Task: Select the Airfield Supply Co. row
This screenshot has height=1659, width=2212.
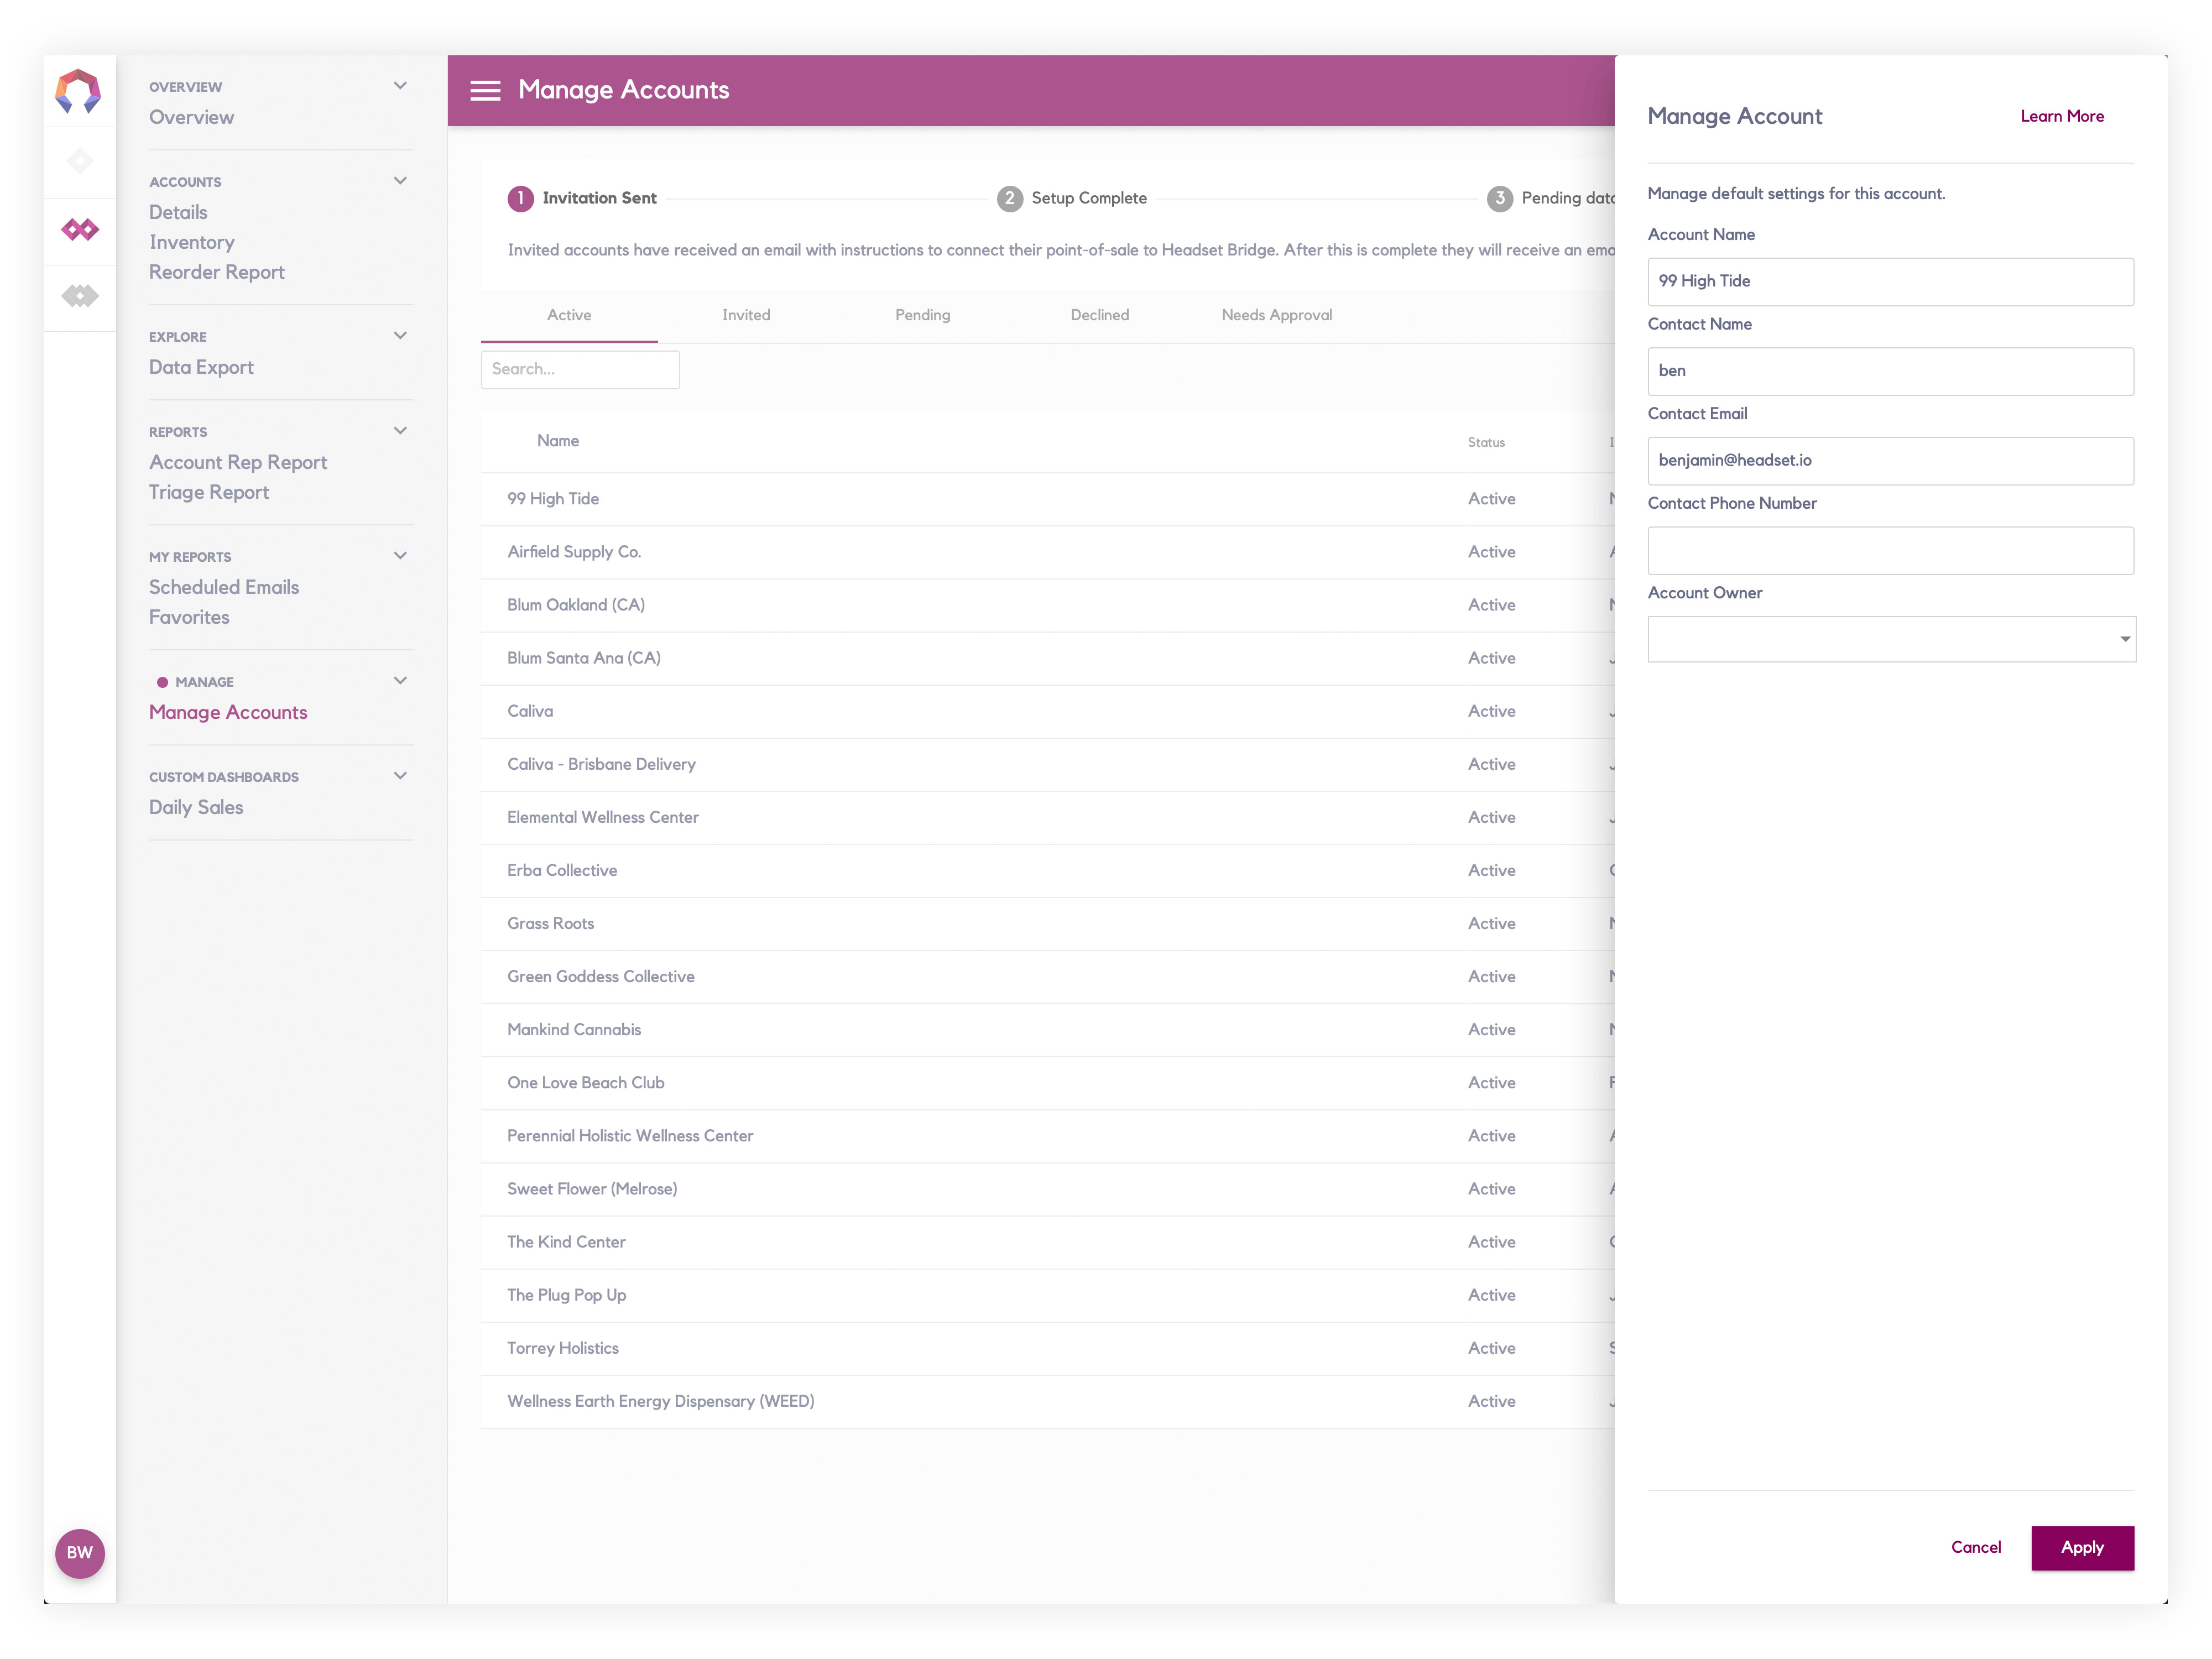Action: pyautogui.click(x=1047, y=552)
